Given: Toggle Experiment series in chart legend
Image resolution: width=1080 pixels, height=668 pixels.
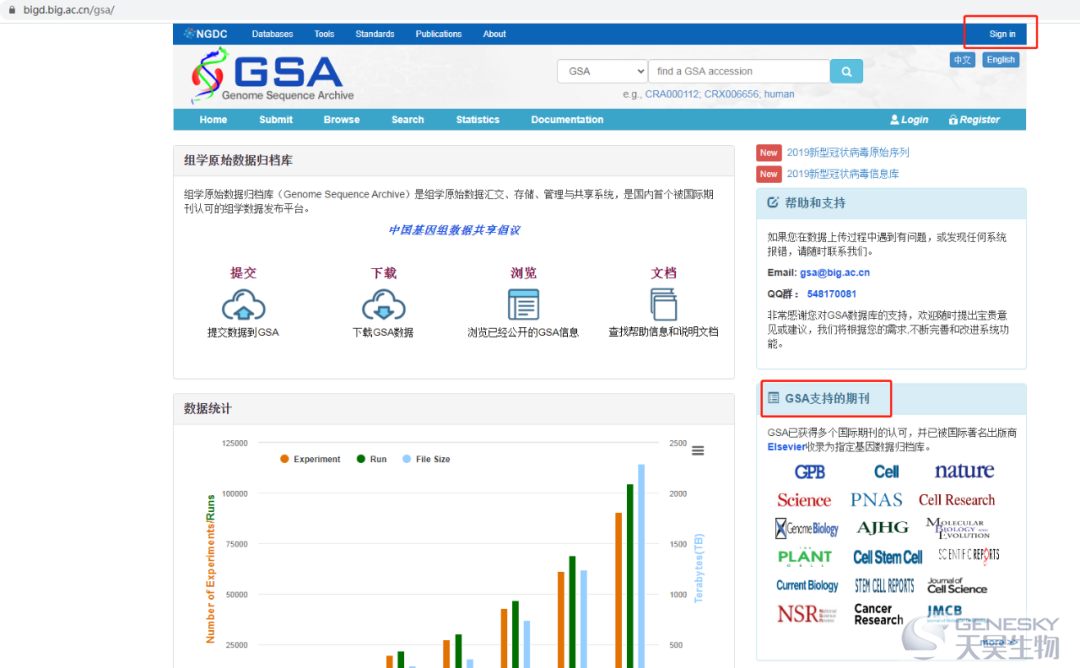Looking at the screenshot, I should (311, 459).
